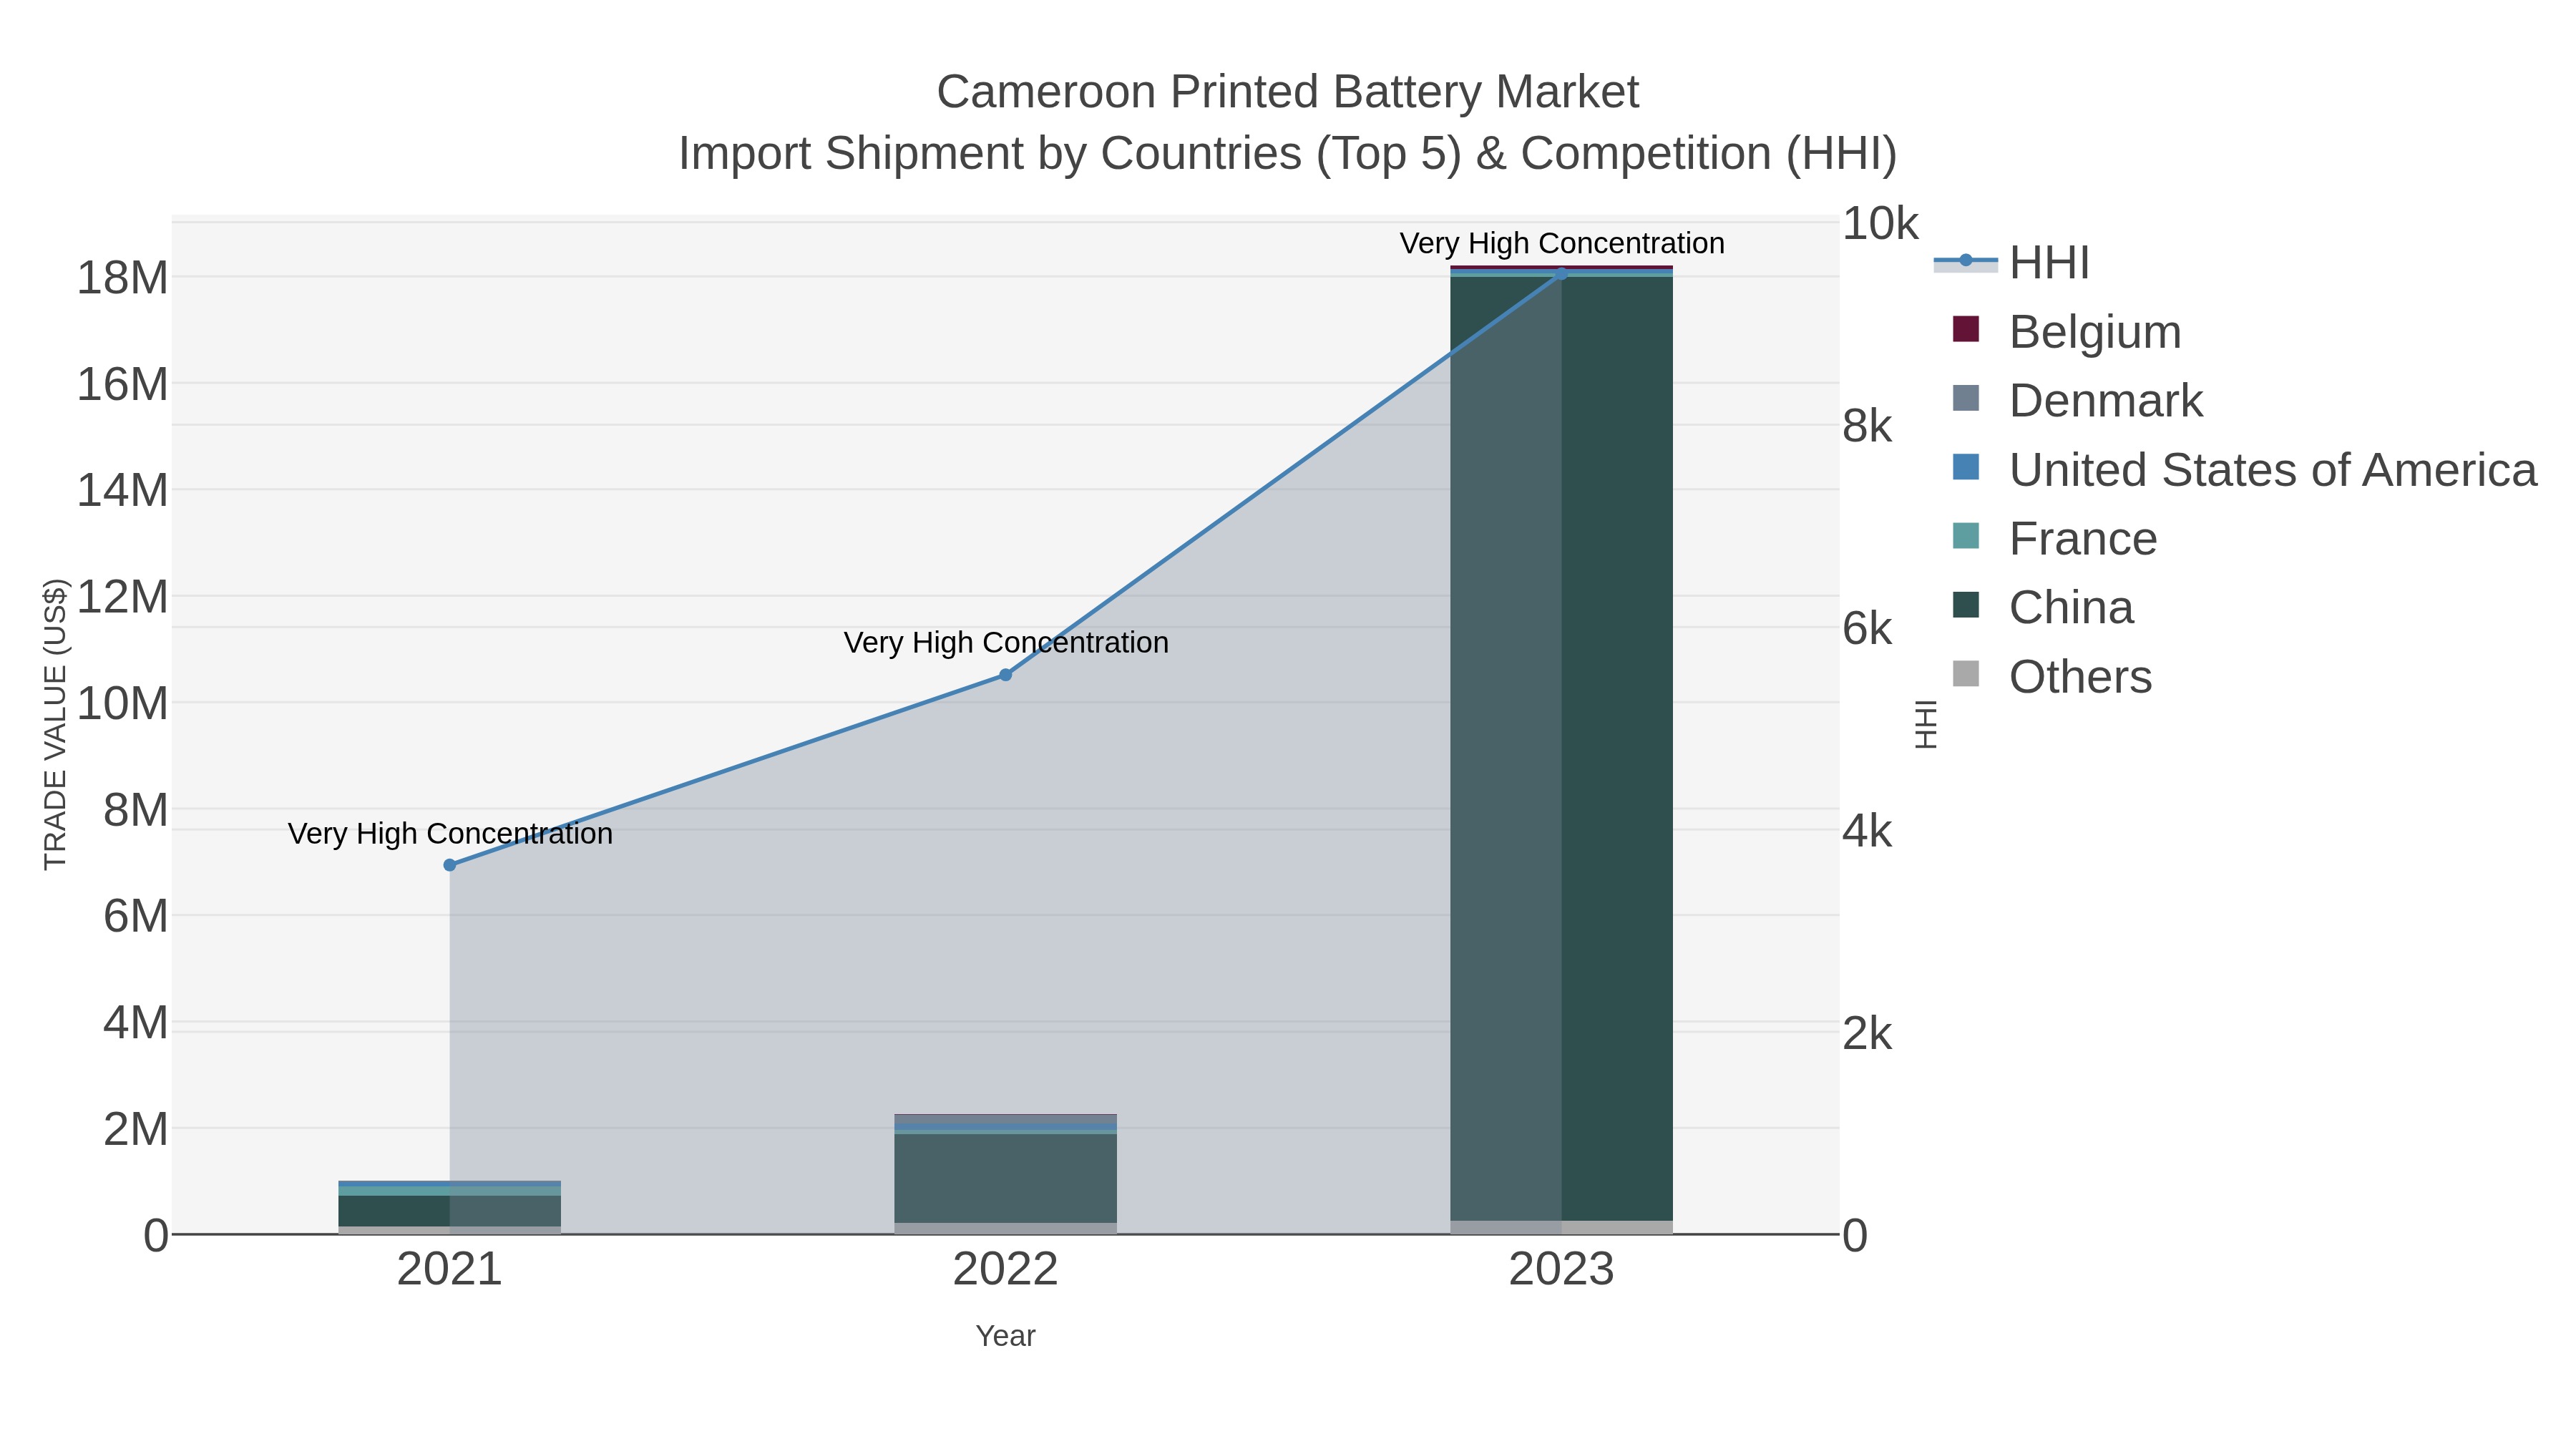The width and height of the screenshot is (2576, 1449).
Task: Click the 2023 China stacked bar
Action: (1562, 749)
